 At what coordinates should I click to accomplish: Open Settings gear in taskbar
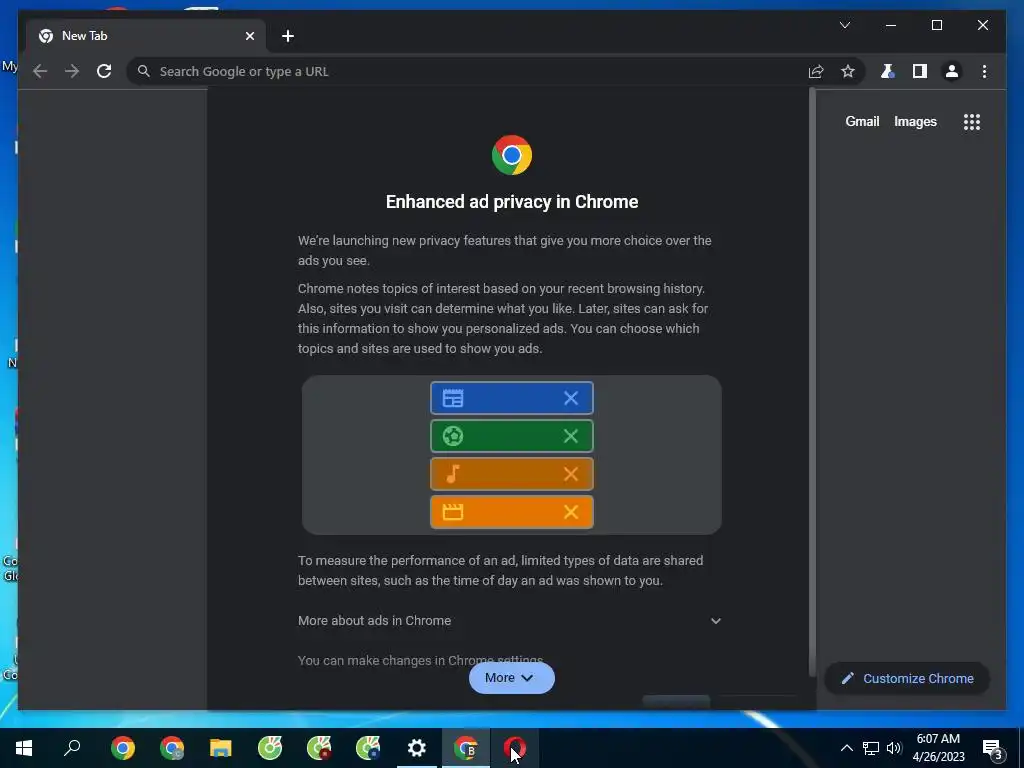pyautogui.click(x=417, y=748)
